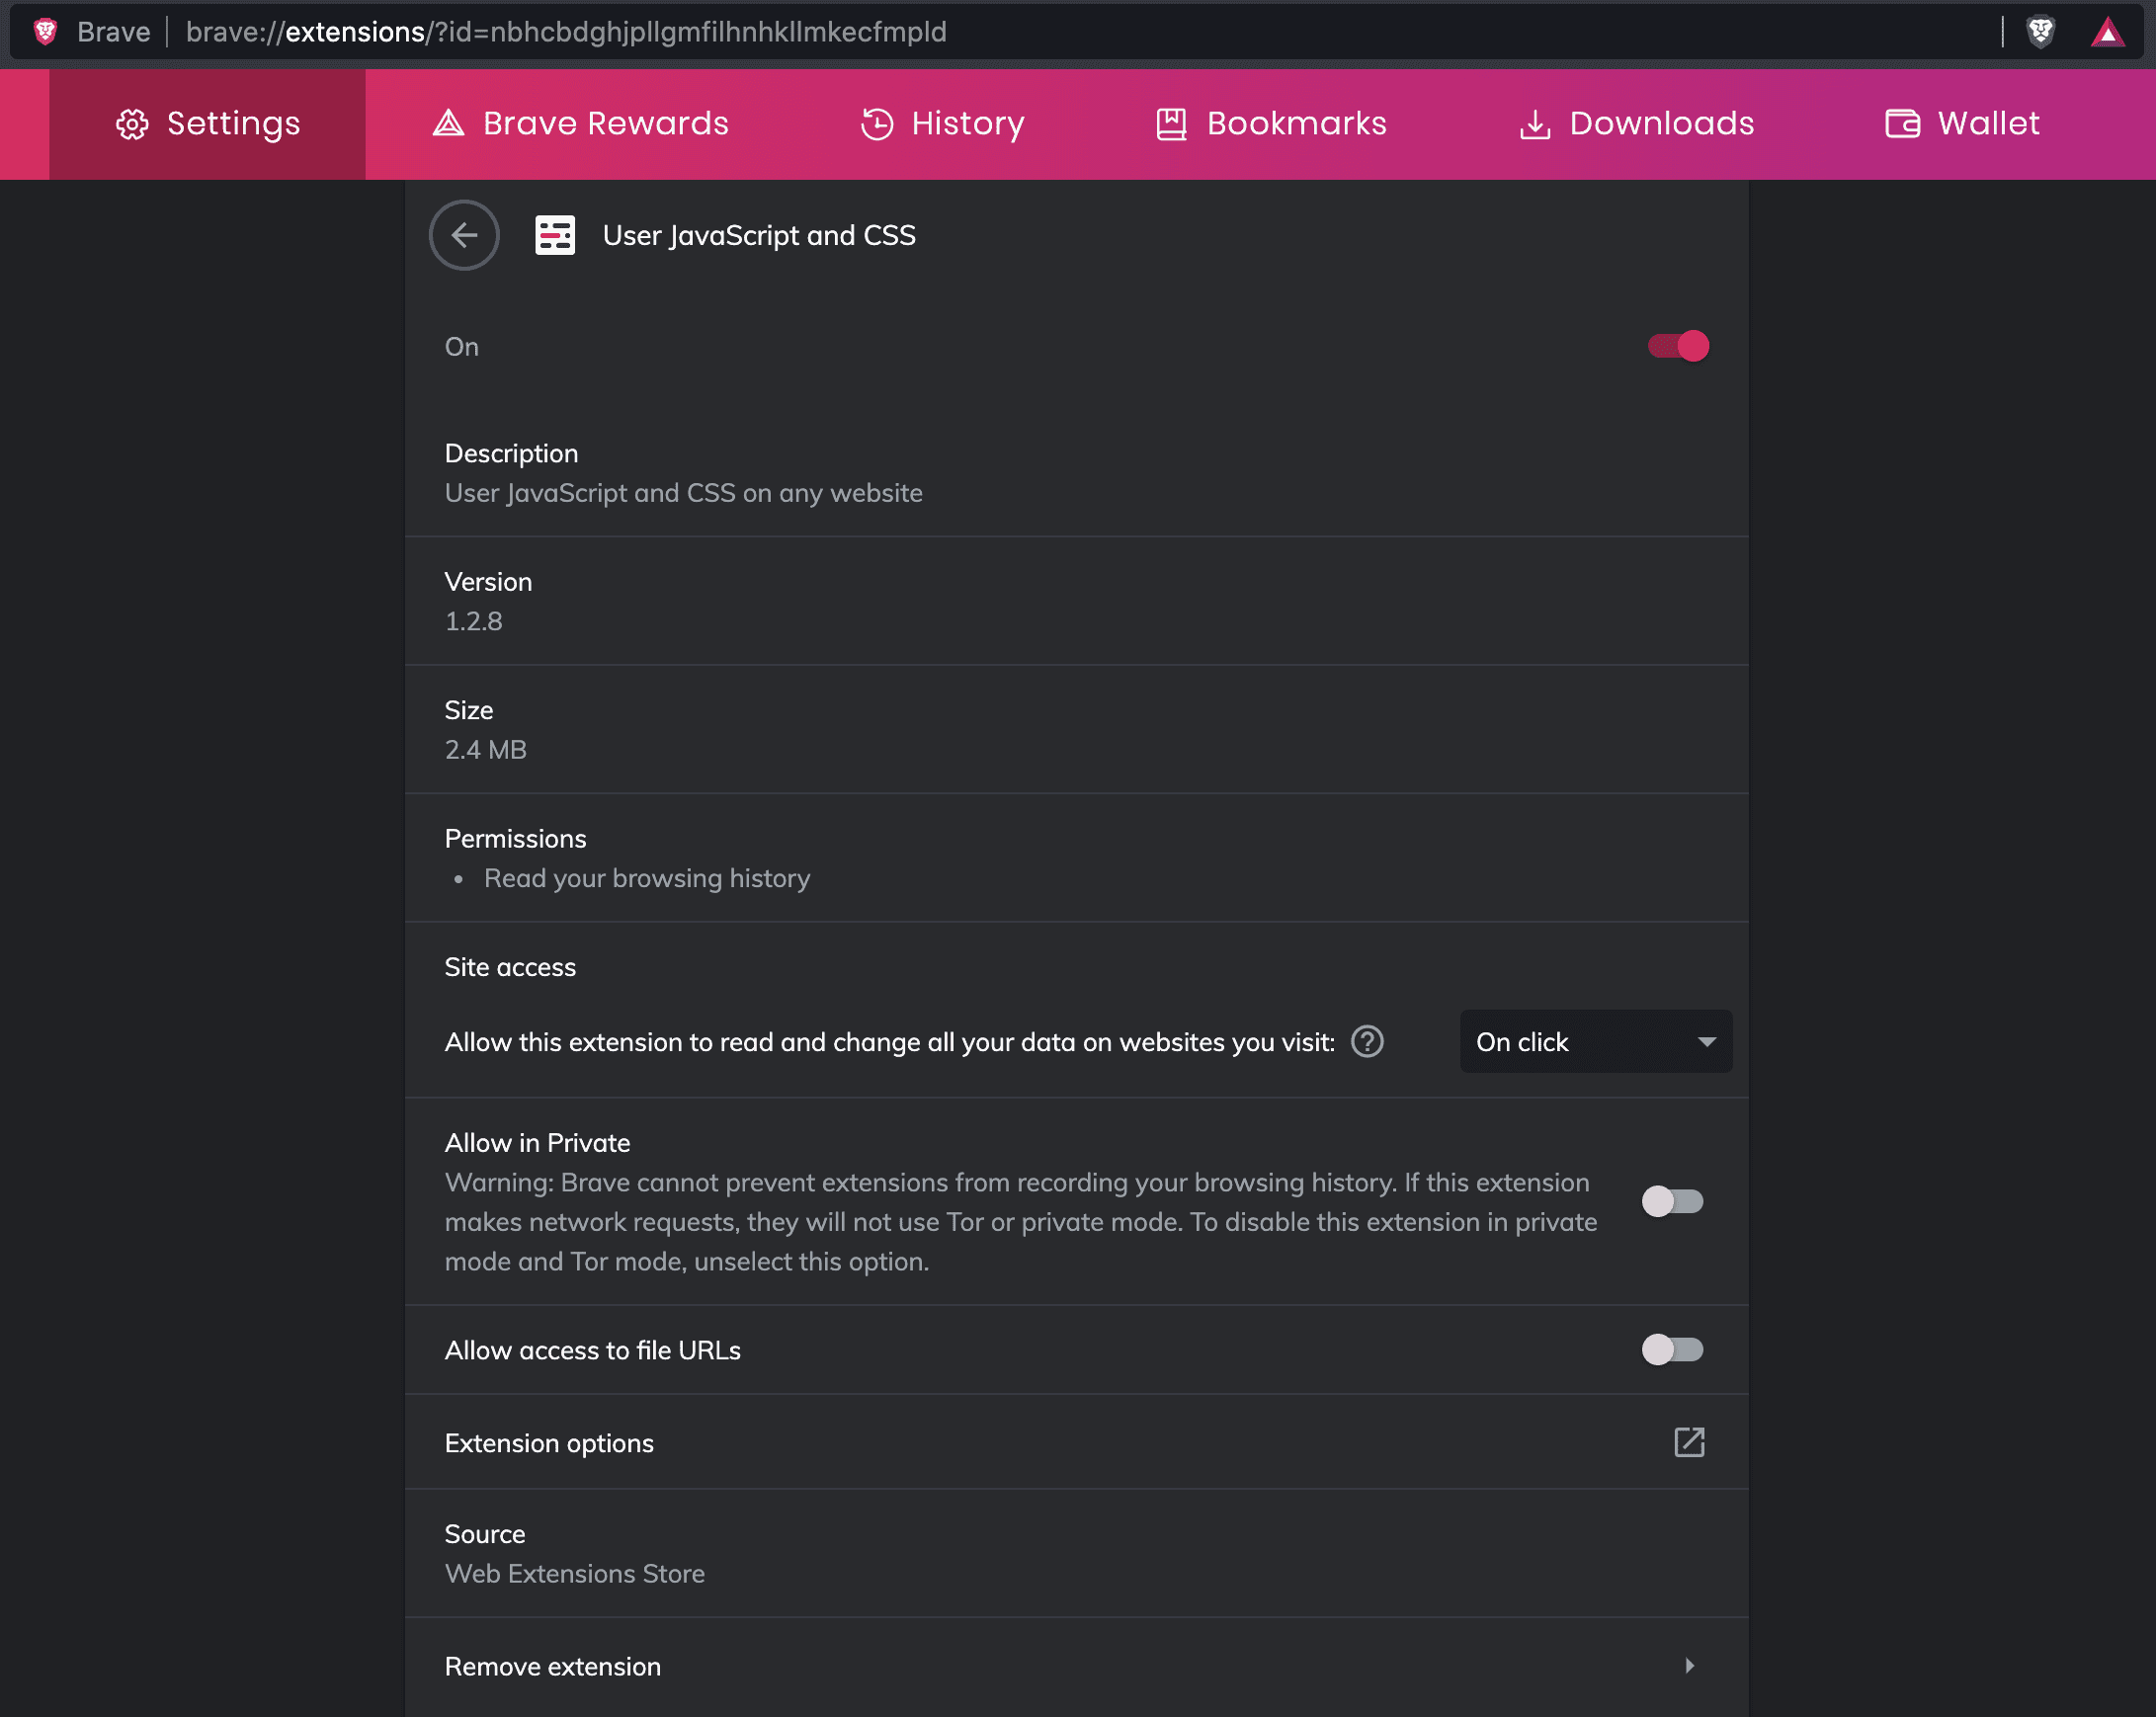Click the Brave lion icon in address bar
Viewport: 2156px width, 1717px height.
click(45, 32)
